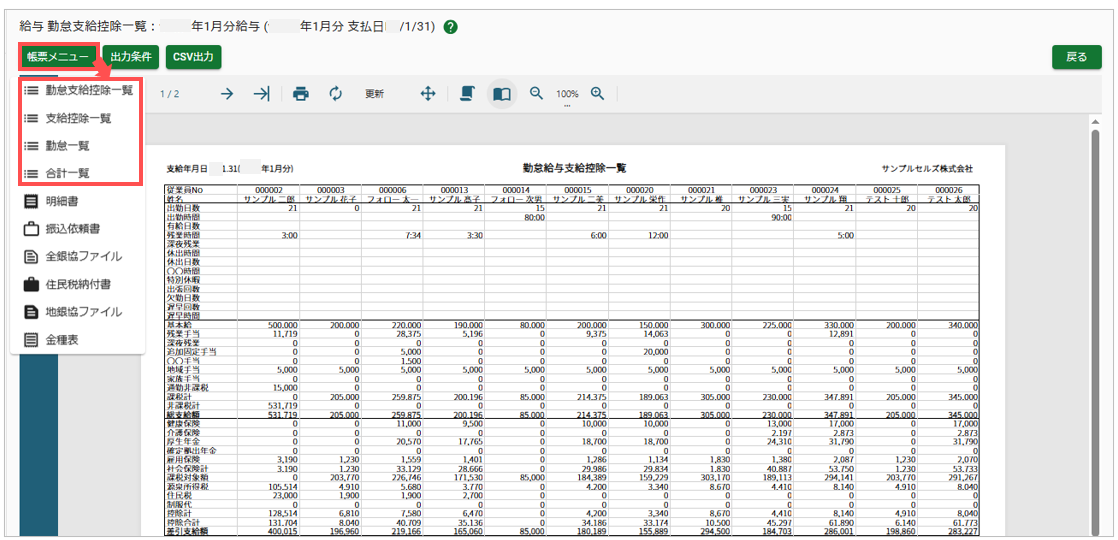Switch to continuous scroll page view

tap(468, 94)
